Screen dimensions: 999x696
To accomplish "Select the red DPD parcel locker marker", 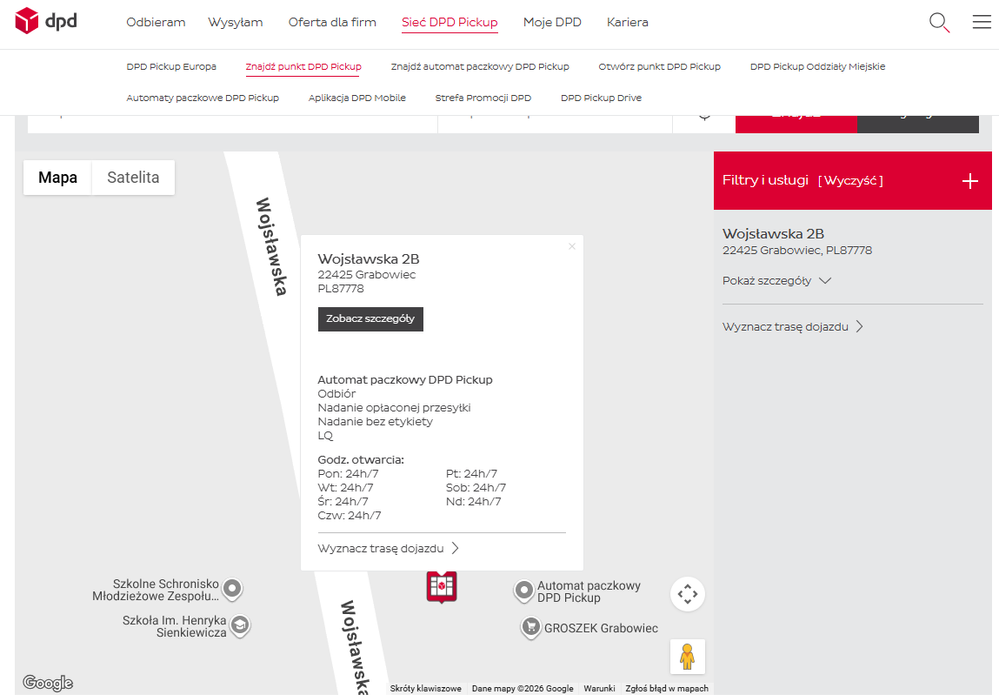I will pos(442,587).
